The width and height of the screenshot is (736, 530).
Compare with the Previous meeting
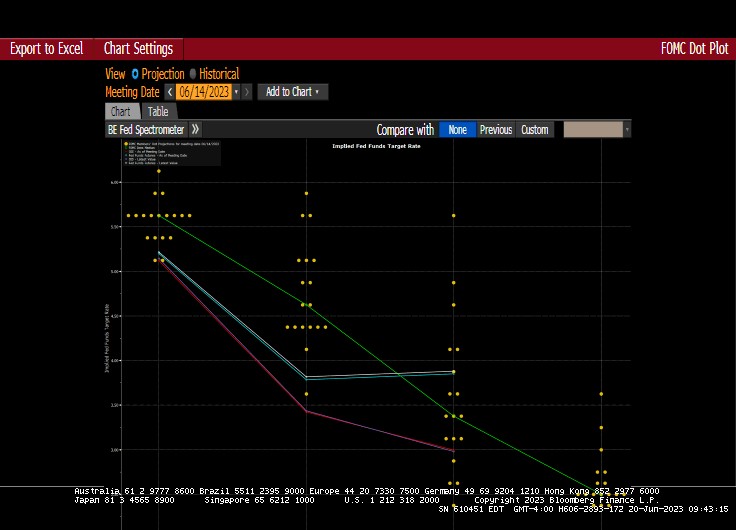point(495,130)
